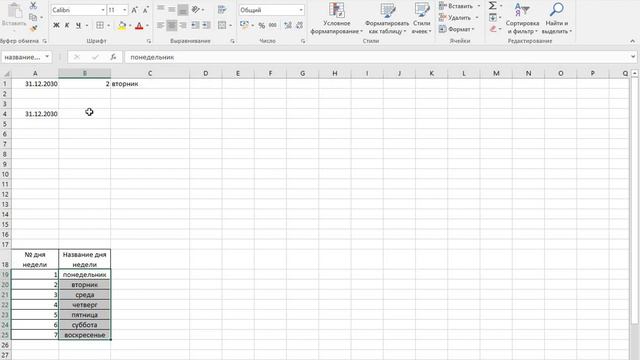This screenshot has height=360, width=640.
Task: Click the increase decimal places icon
Action: [x=288, y=25]
